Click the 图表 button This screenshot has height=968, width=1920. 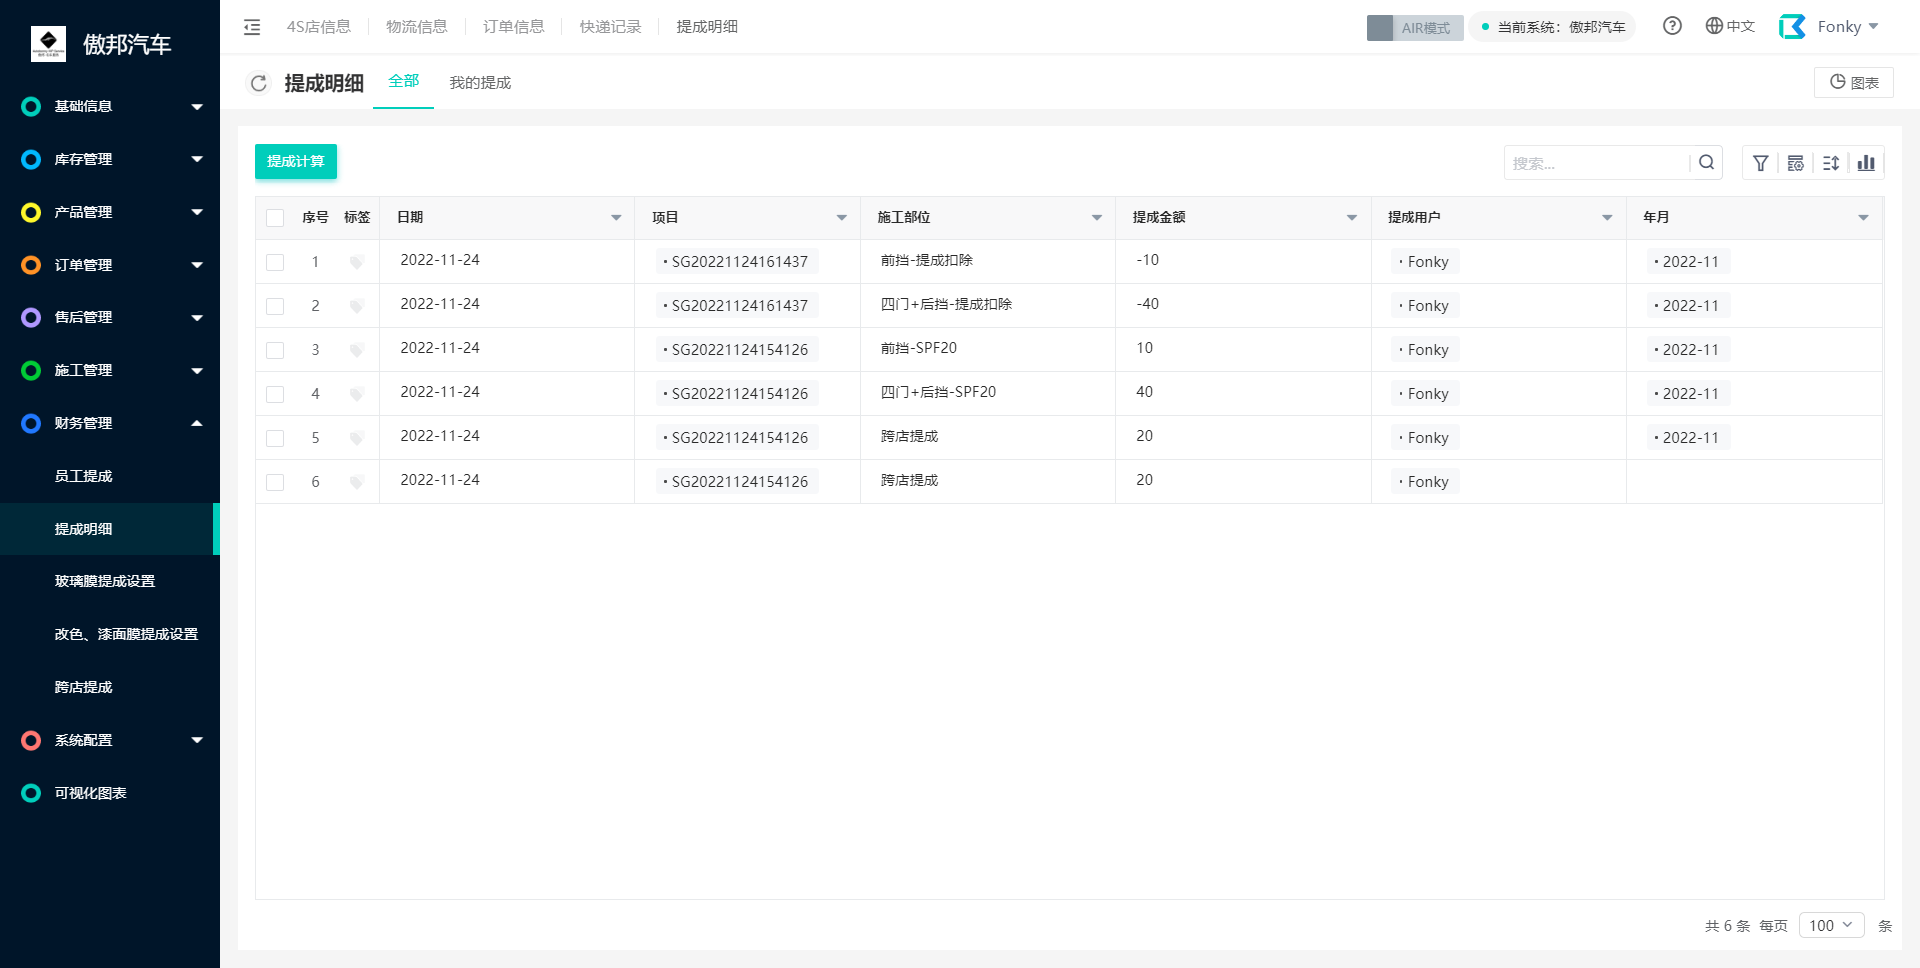[1854, 83]
